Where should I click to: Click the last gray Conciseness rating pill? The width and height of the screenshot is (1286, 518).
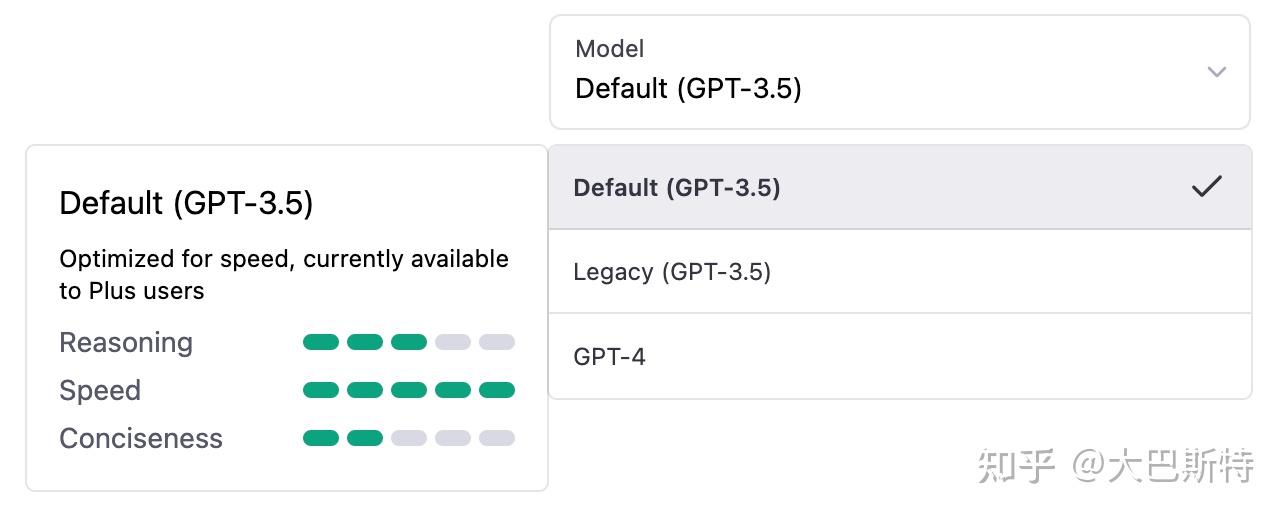[497, 438]
